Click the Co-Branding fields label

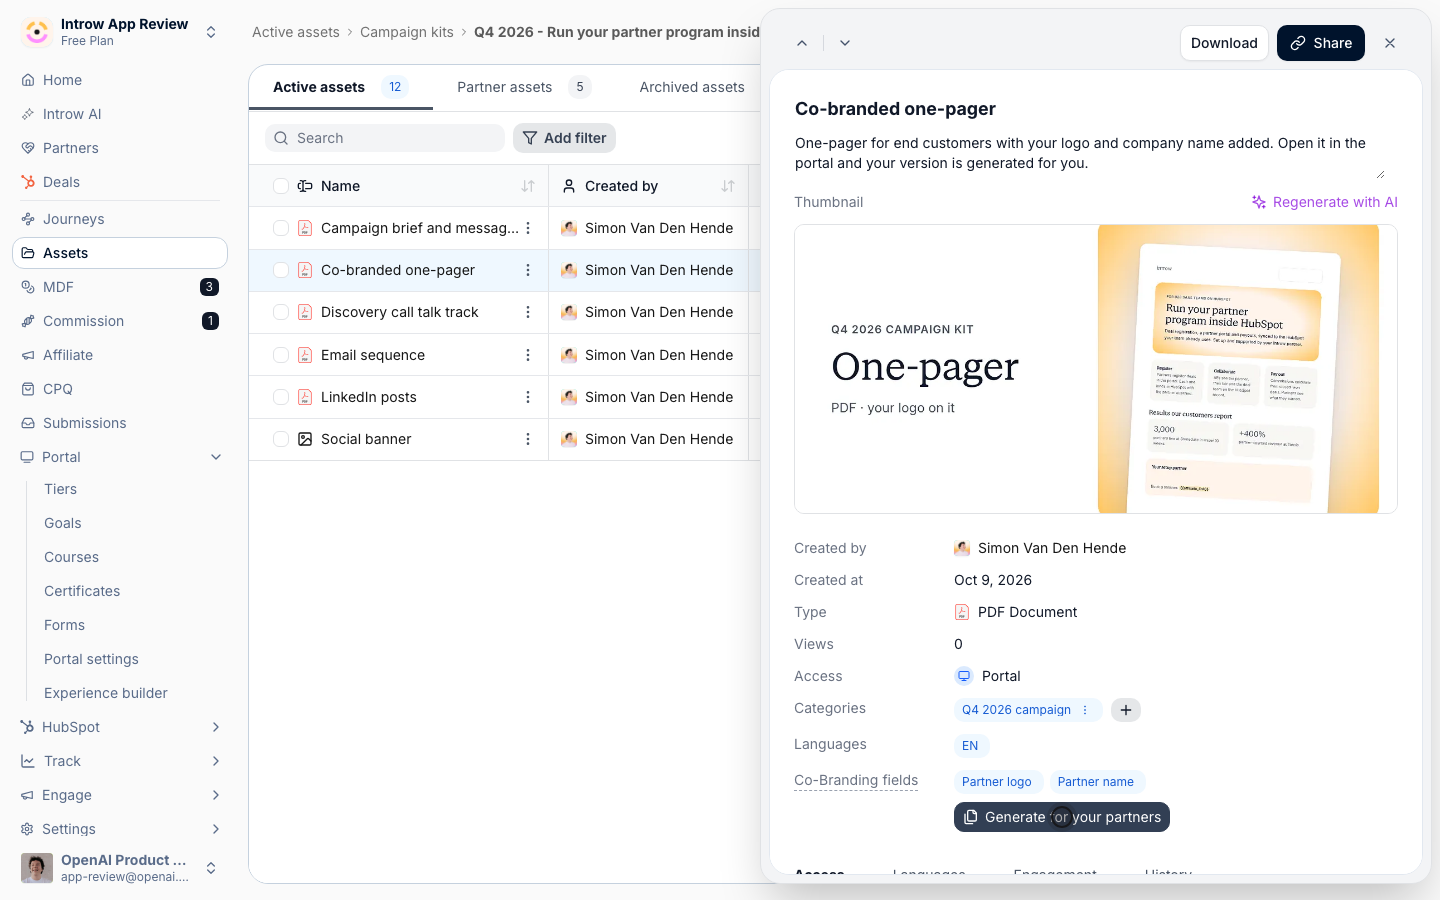[856, 780]
